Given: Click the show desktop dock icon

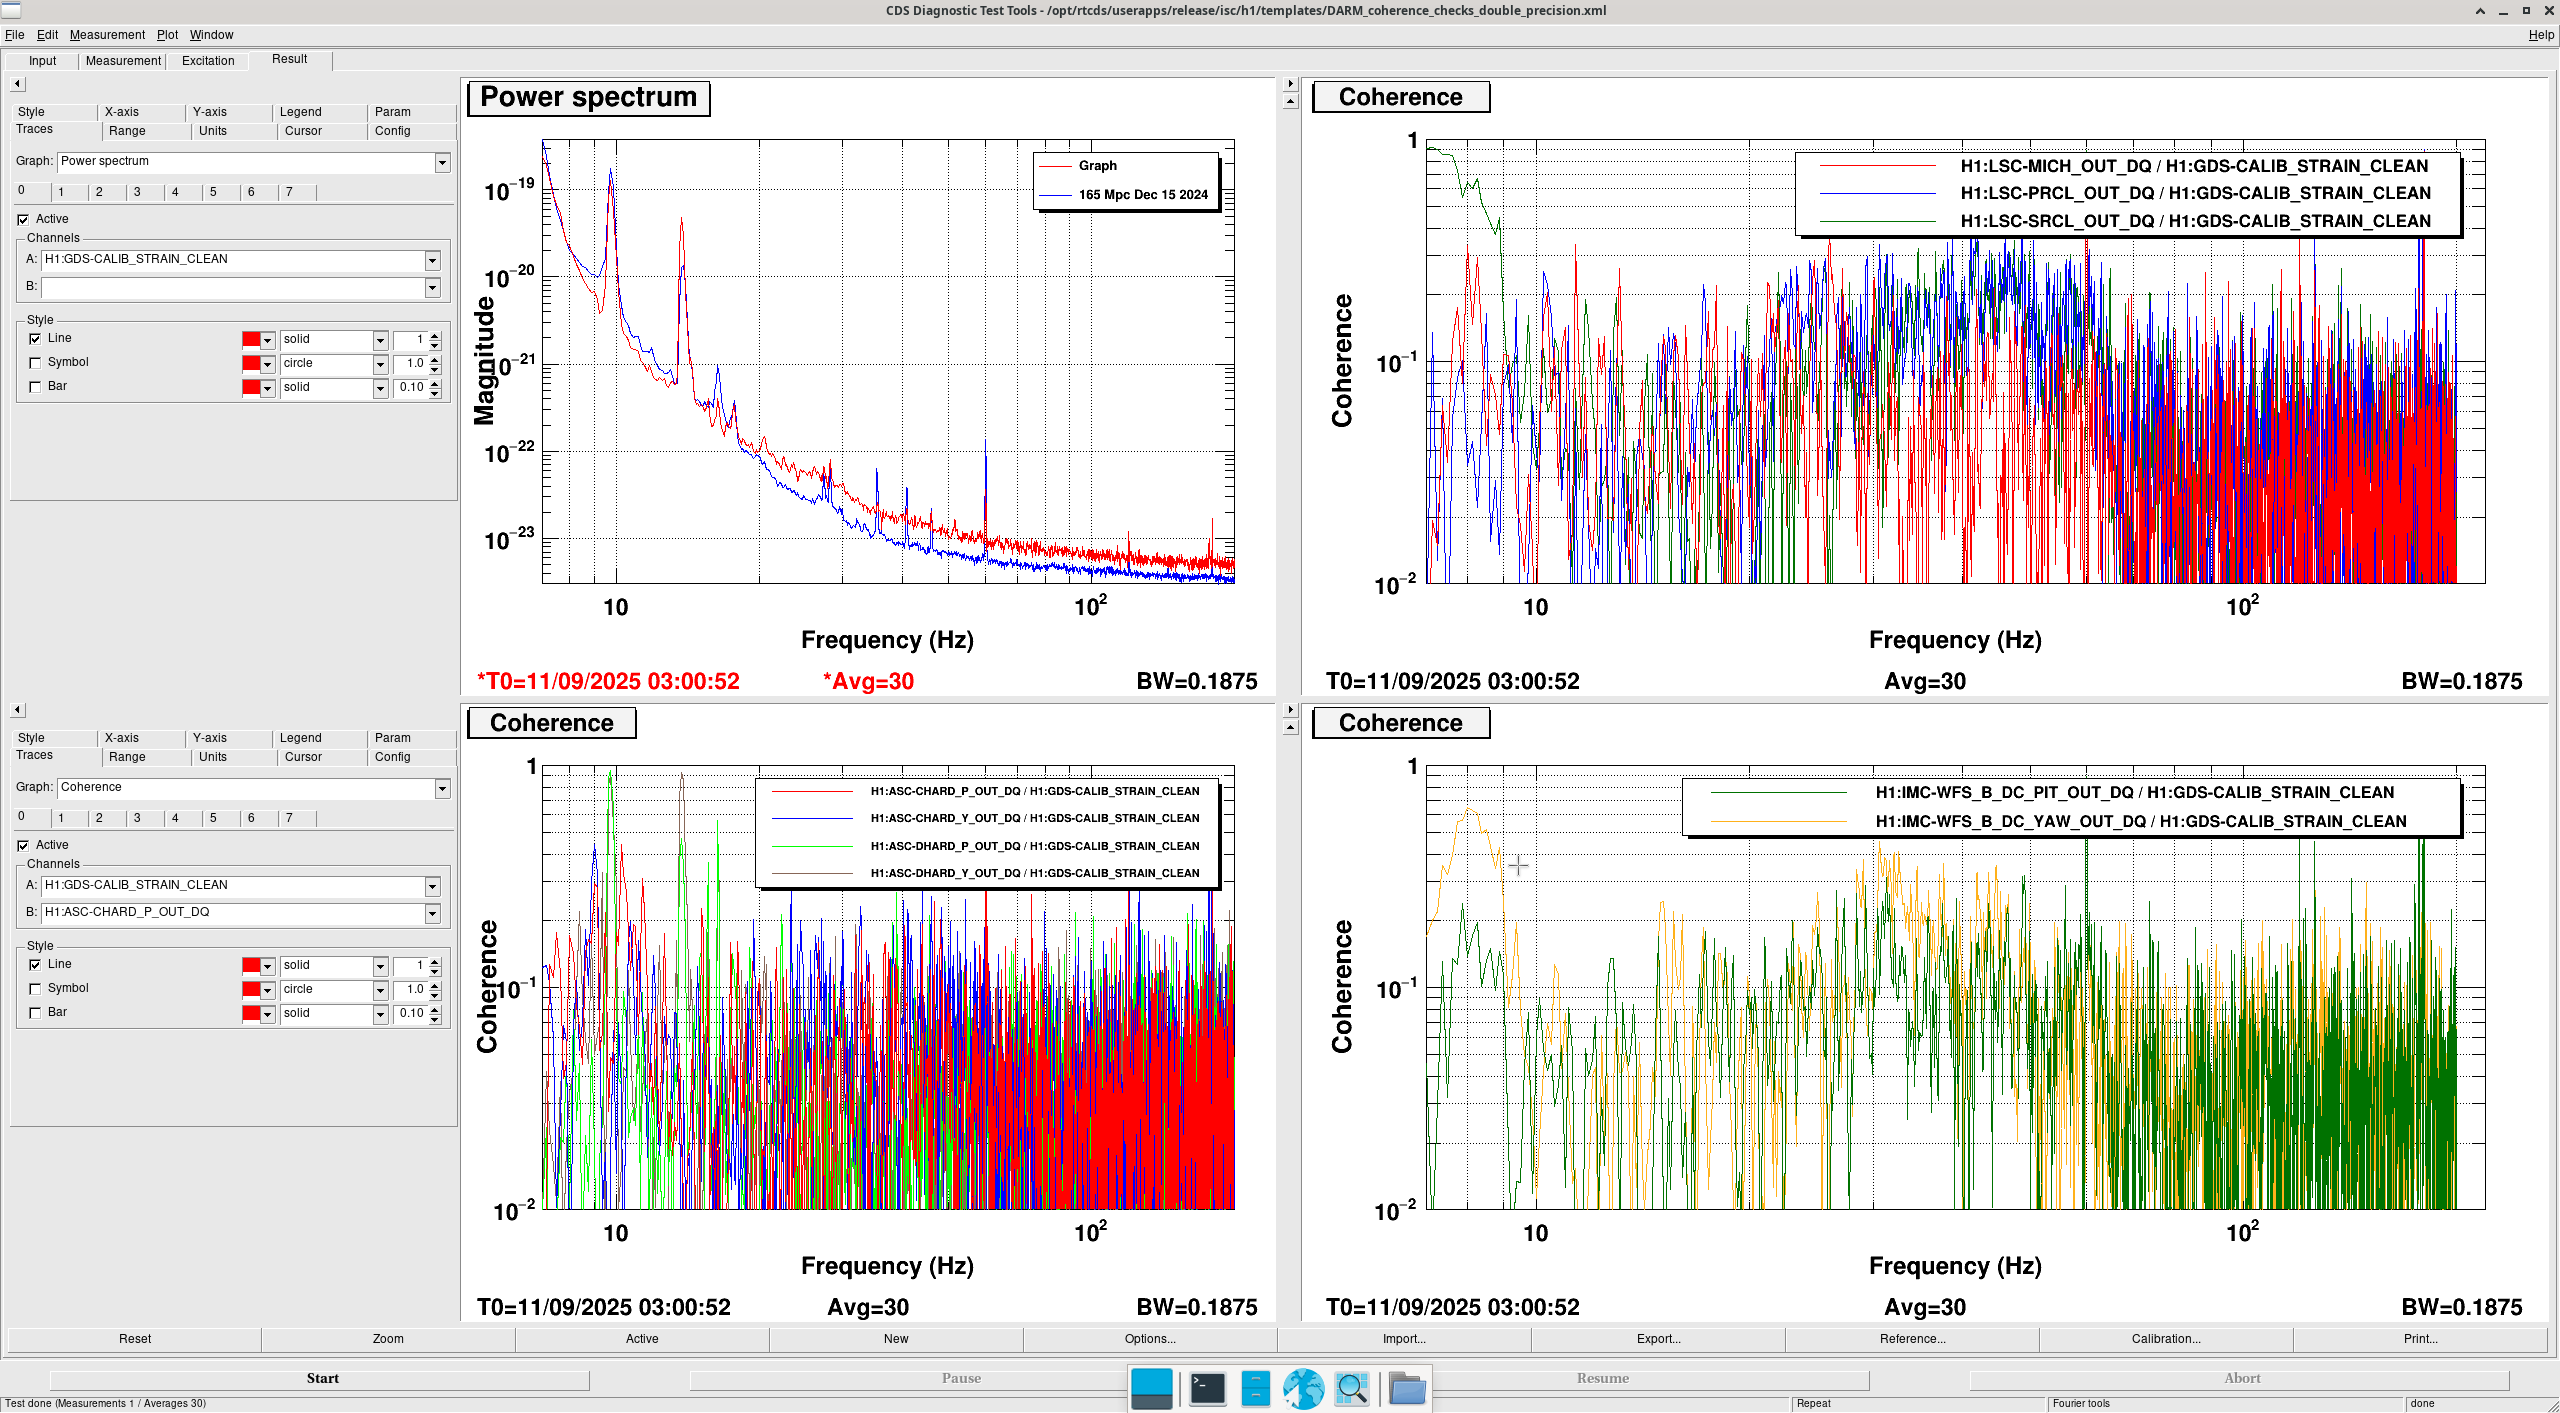Looking at the screenshot, I should pyautogui.click(x=1151, y=1388).
